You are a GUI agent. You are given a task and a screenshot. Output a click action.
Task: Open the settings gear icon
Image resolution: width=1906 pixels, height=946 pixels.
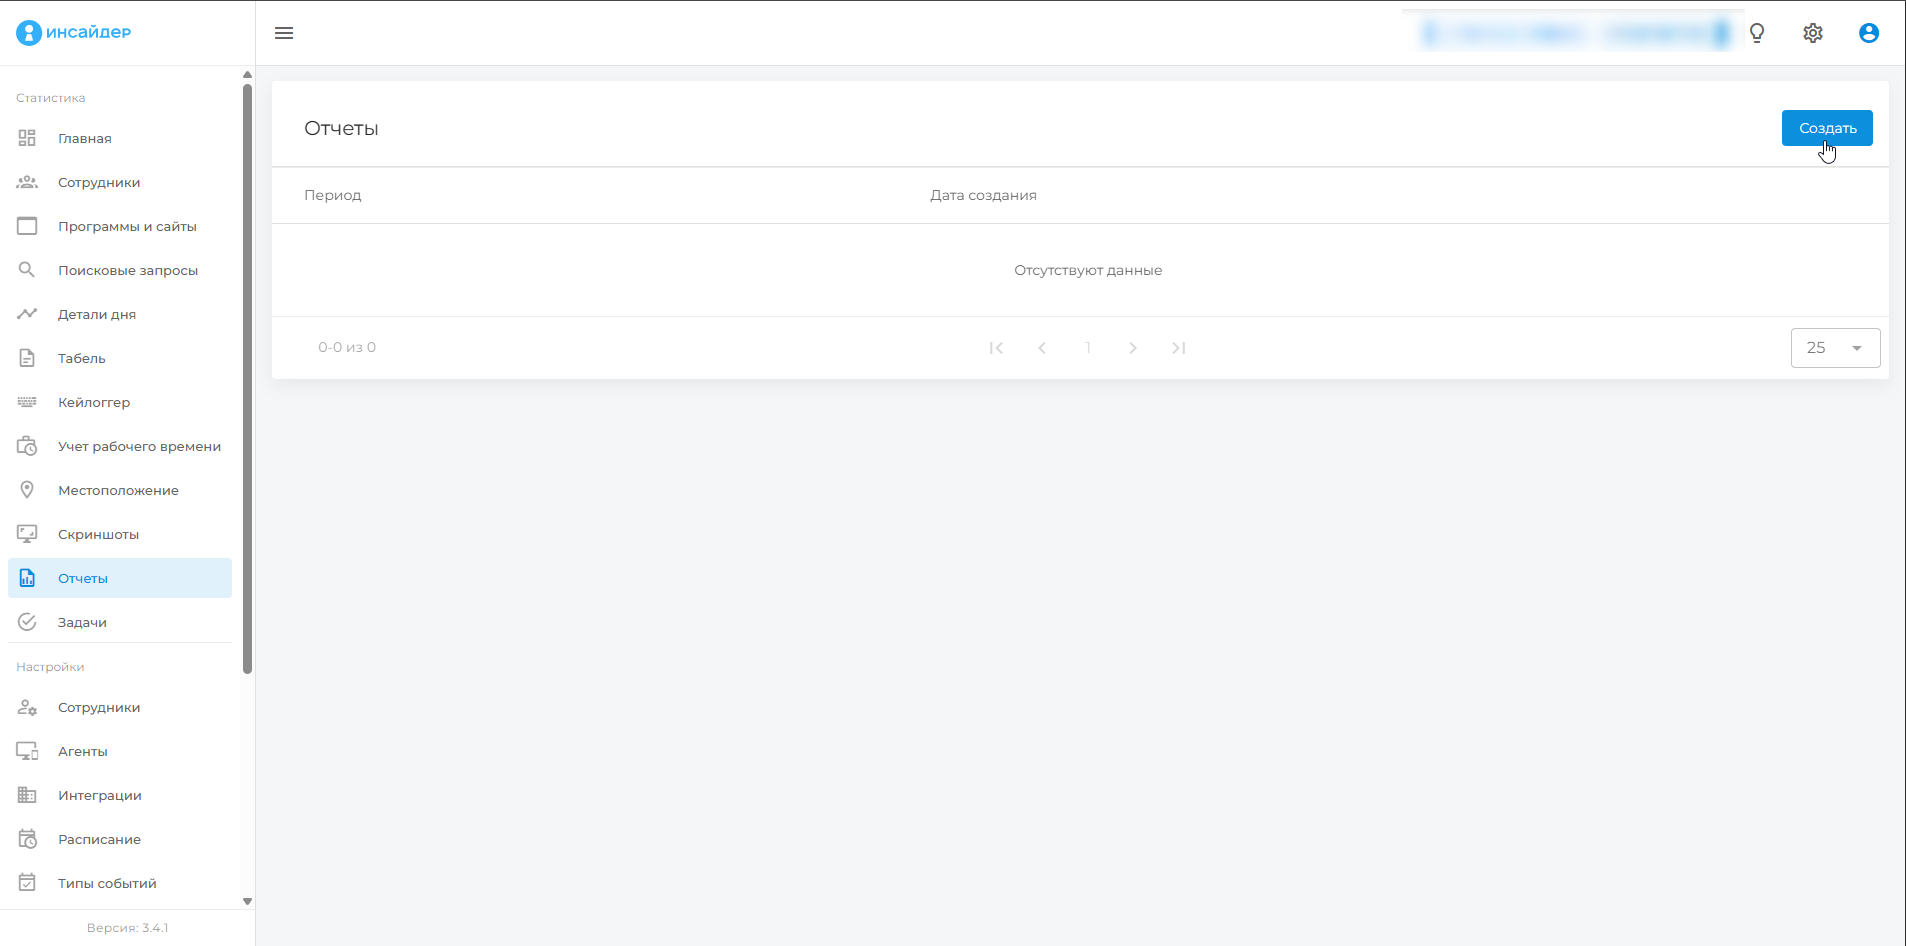(x=1813, y=33)
